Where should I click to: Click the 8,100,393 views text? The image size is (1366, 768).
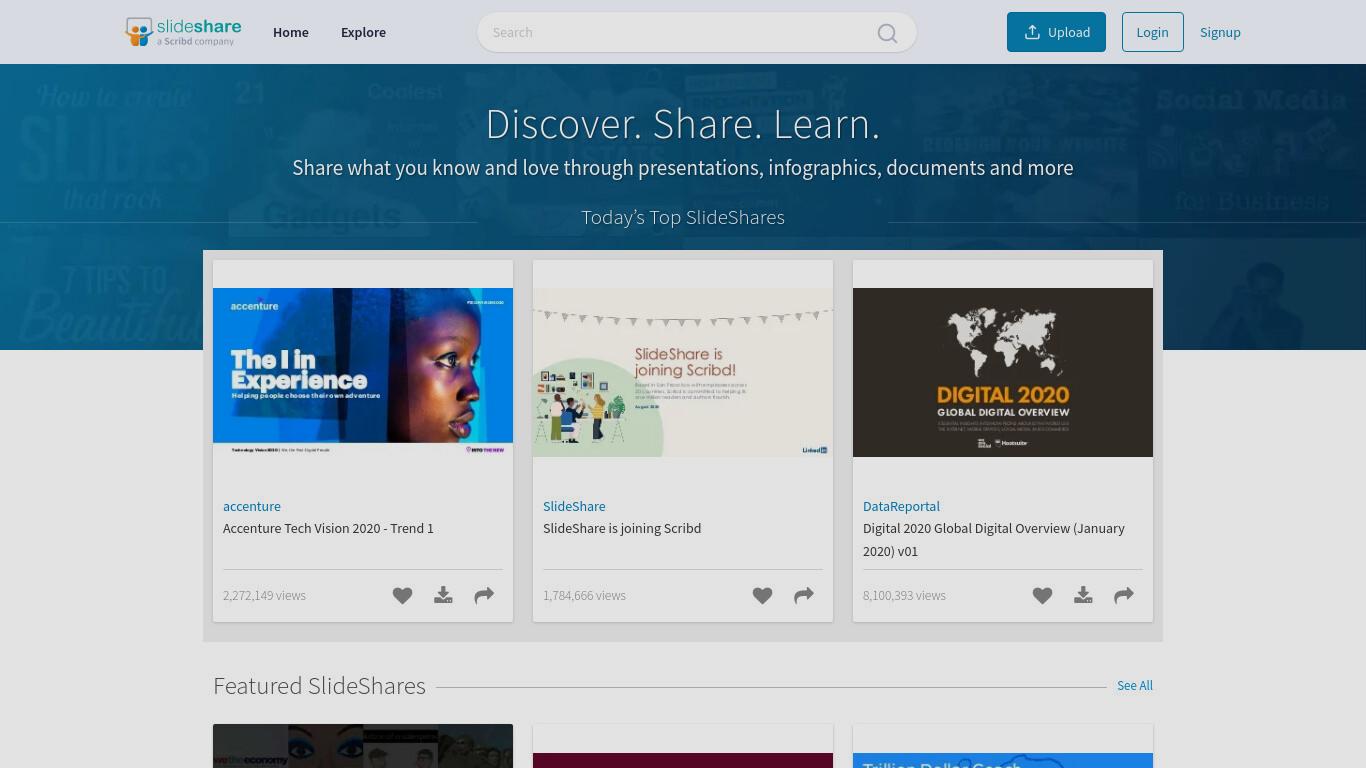click(904, 595)
